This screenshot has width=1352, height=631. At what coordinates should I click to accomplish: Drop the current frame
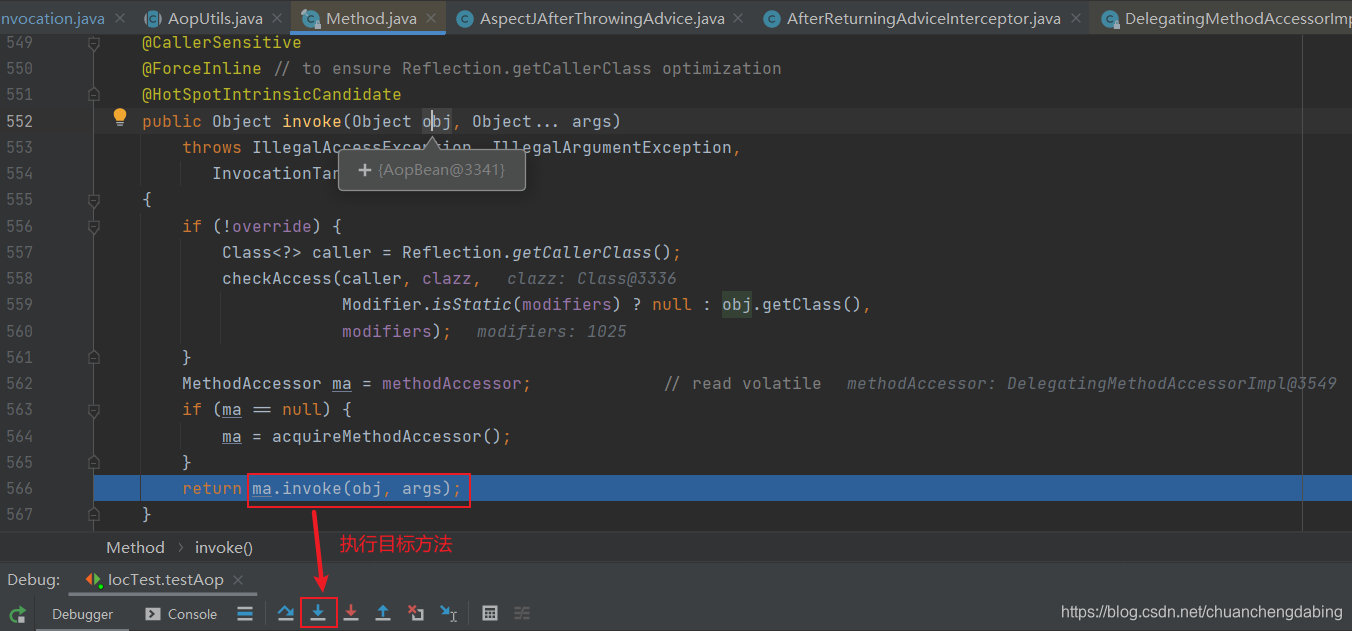click(416, 614)
